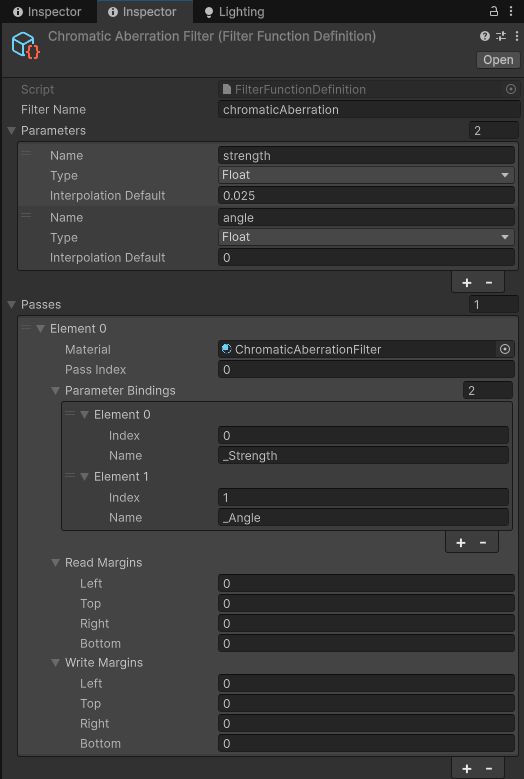Collapse the Read Margins foldout
Image resolution: width=524 pixels, height=779 pixels.
click(x=56, y=562)
